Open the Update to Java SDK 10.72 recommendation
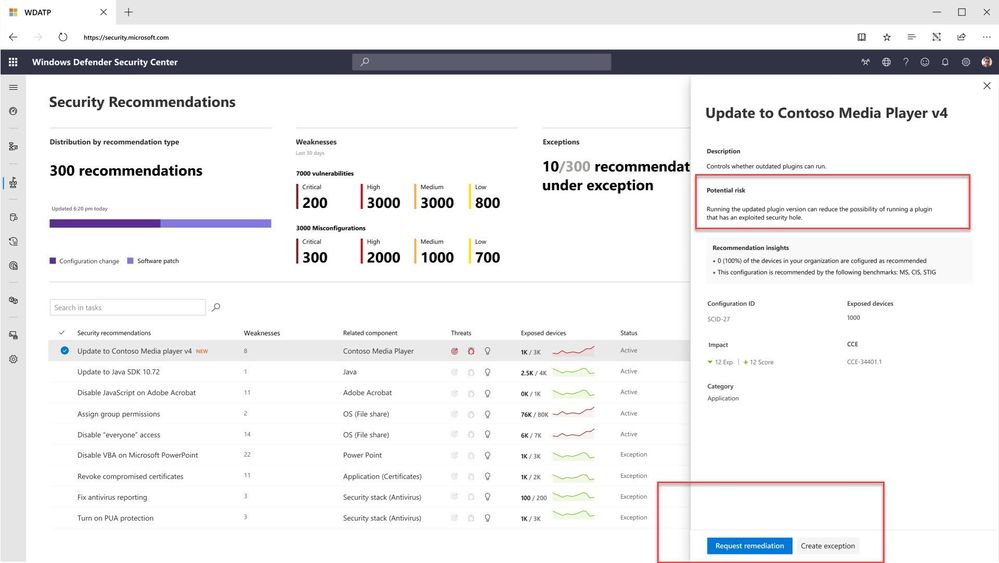 click(119, 372)
